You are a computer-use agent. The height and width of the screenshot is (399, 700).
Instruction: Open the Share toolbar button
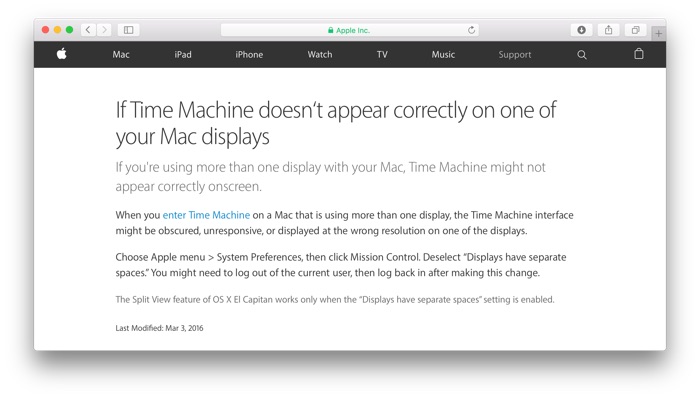click(x=608, y=30)
